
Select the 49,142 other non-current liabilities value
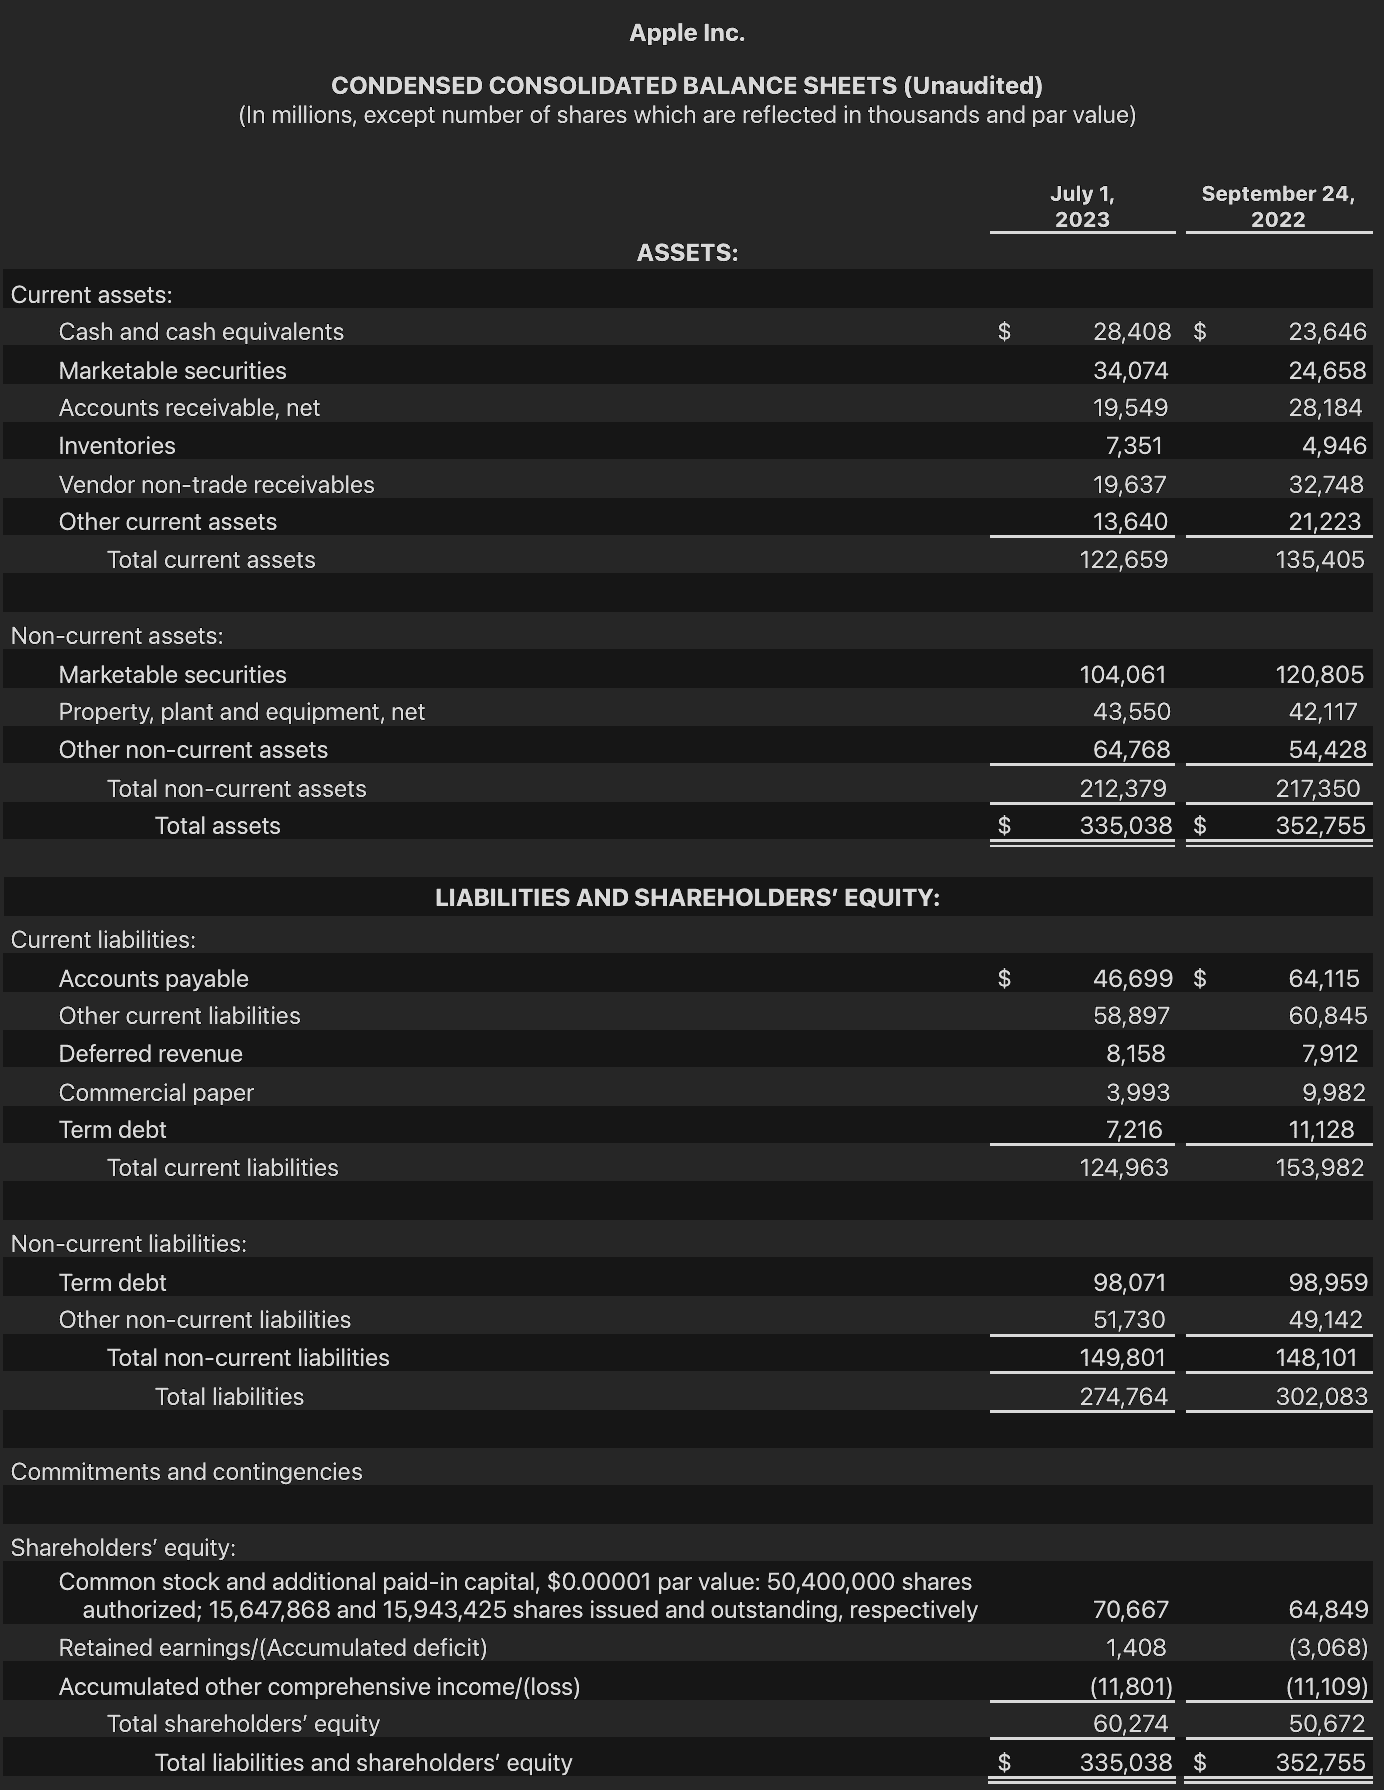[1325, 1320]
